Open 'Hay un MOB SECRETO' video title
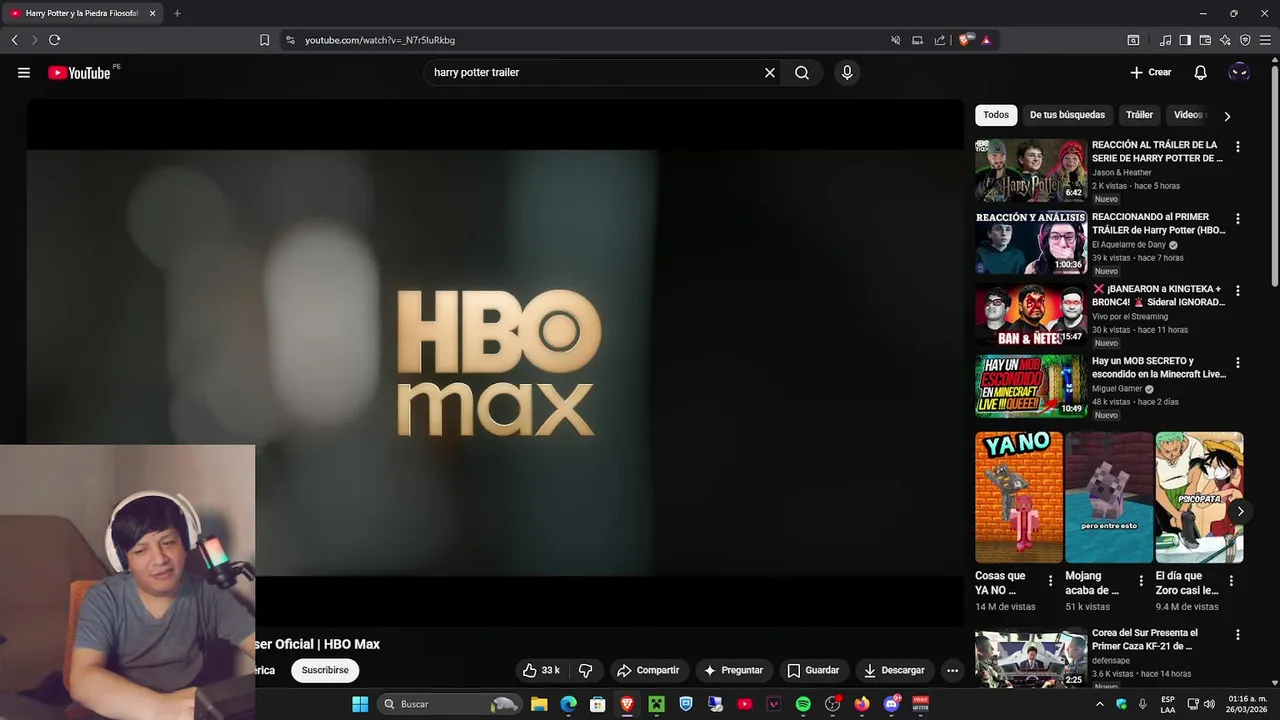 click(1158, 367)
